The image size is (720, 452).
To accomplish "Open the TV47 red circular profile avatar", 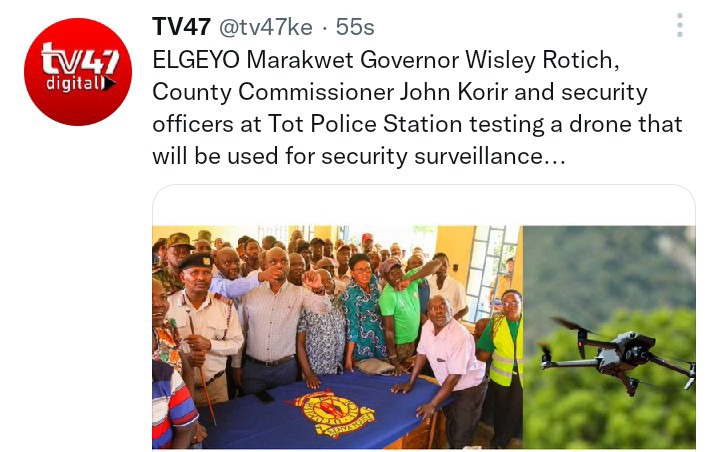I will point(78,72).
